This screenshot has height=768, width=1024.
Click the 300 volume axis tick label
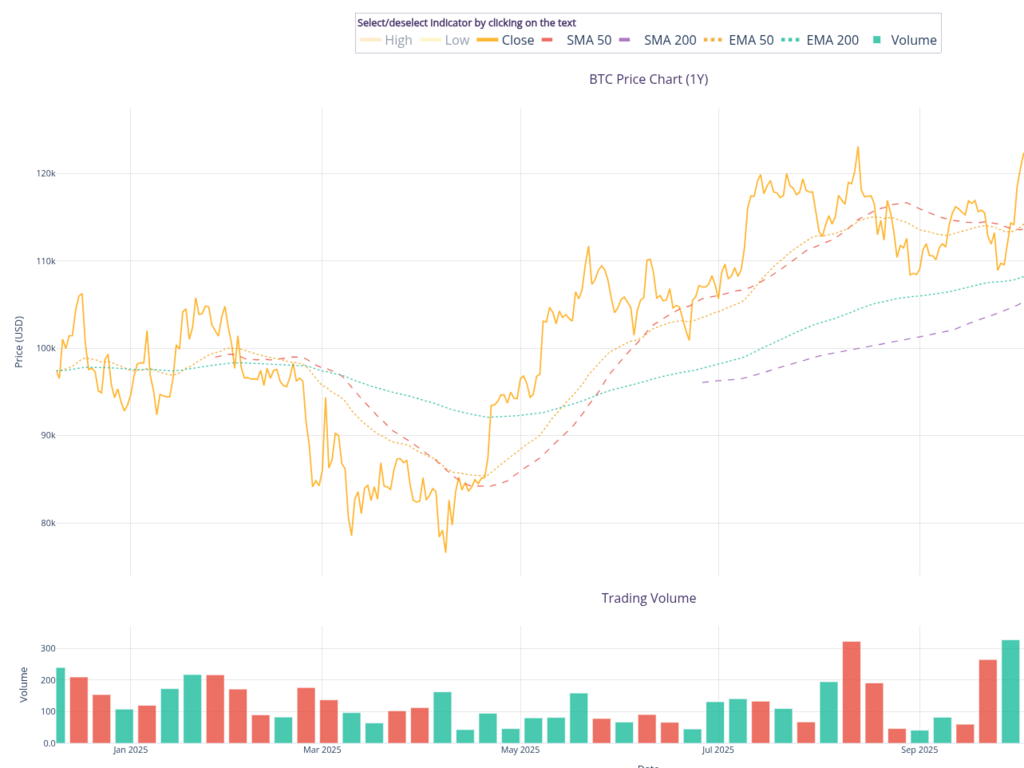coord(46,648)
